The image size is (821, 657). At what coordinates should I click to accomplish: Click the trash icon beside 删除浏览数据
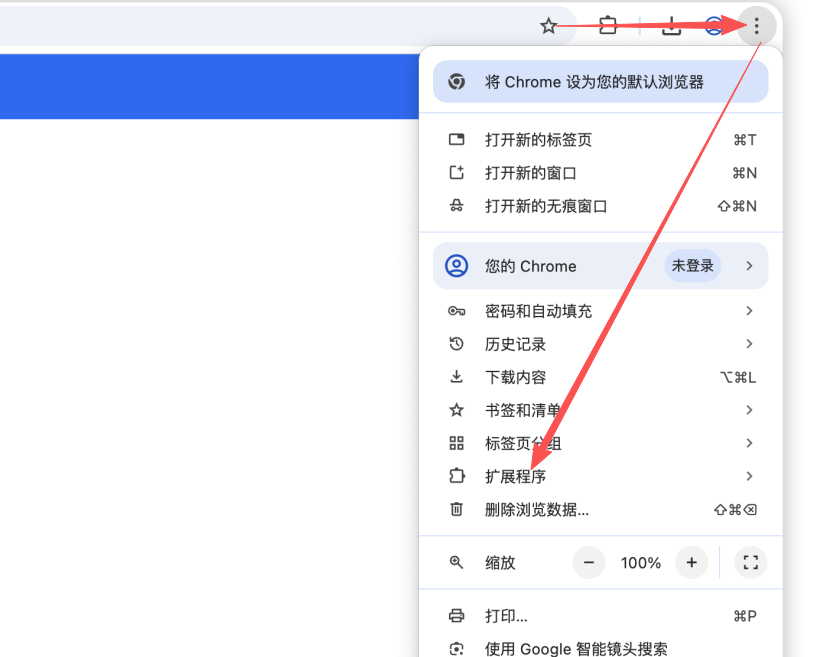[x=457, y=509]
